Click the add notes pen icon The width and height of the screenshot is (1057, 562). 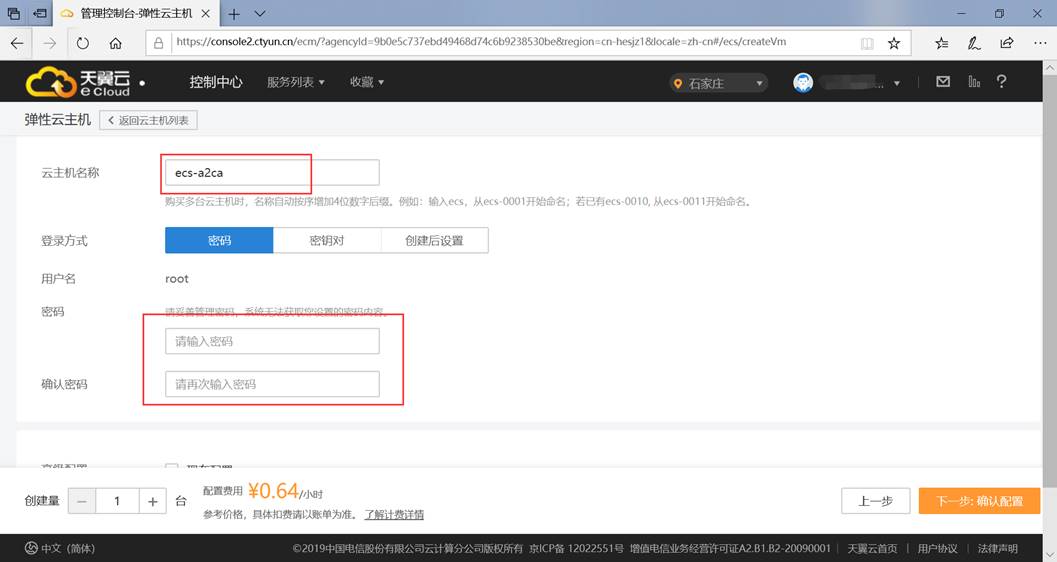974,43
